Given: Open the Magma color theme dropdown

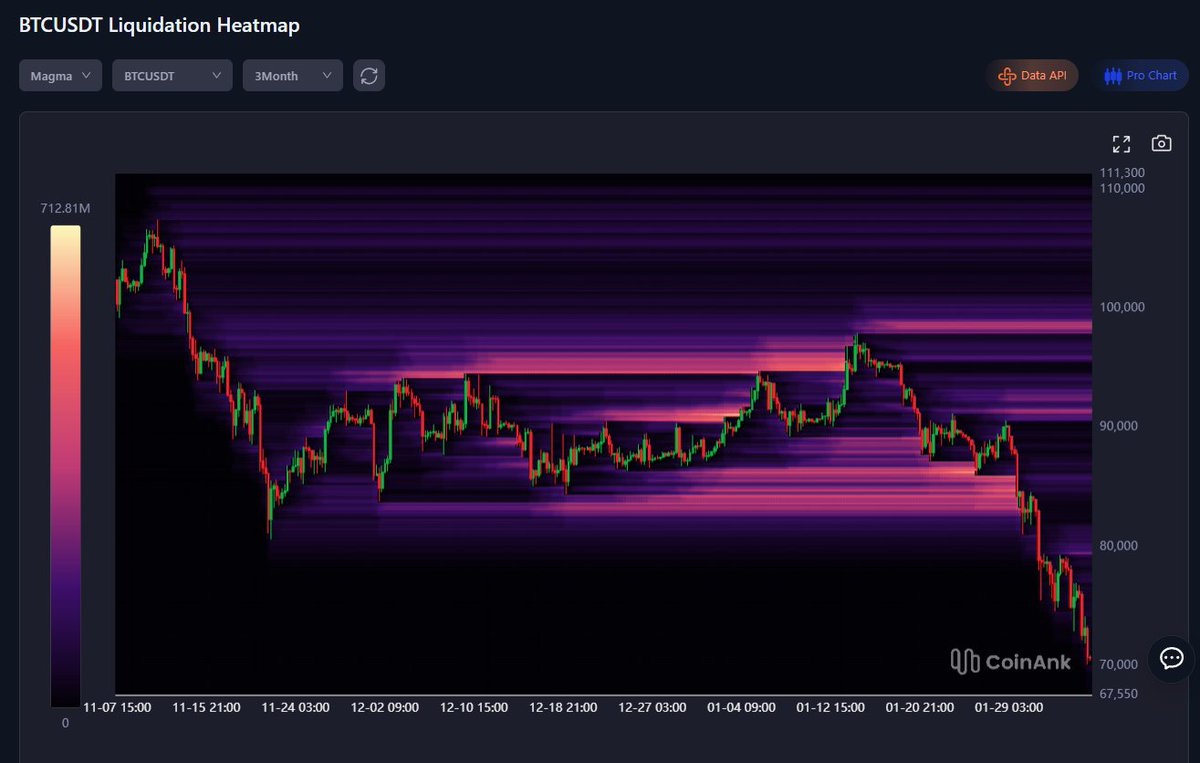Looking at the screenshot, I should 60,76.
